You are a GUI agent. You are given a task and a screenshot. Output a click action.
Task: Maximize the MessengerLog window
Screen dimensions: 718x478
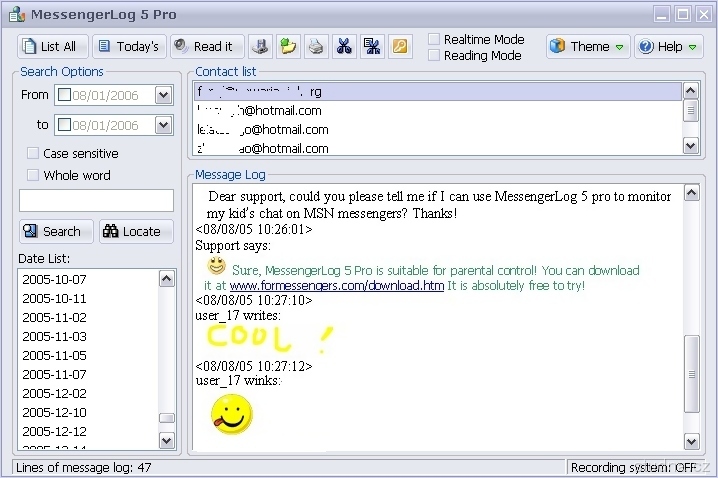[683, 14]
